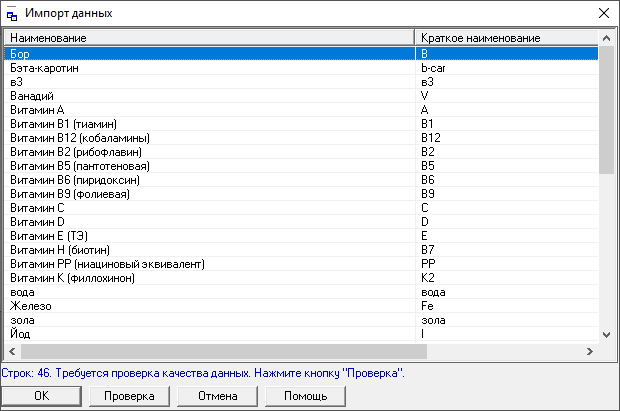
Task: Click the vertical scrollbar thumb
Action: click(x=606, y=110)
